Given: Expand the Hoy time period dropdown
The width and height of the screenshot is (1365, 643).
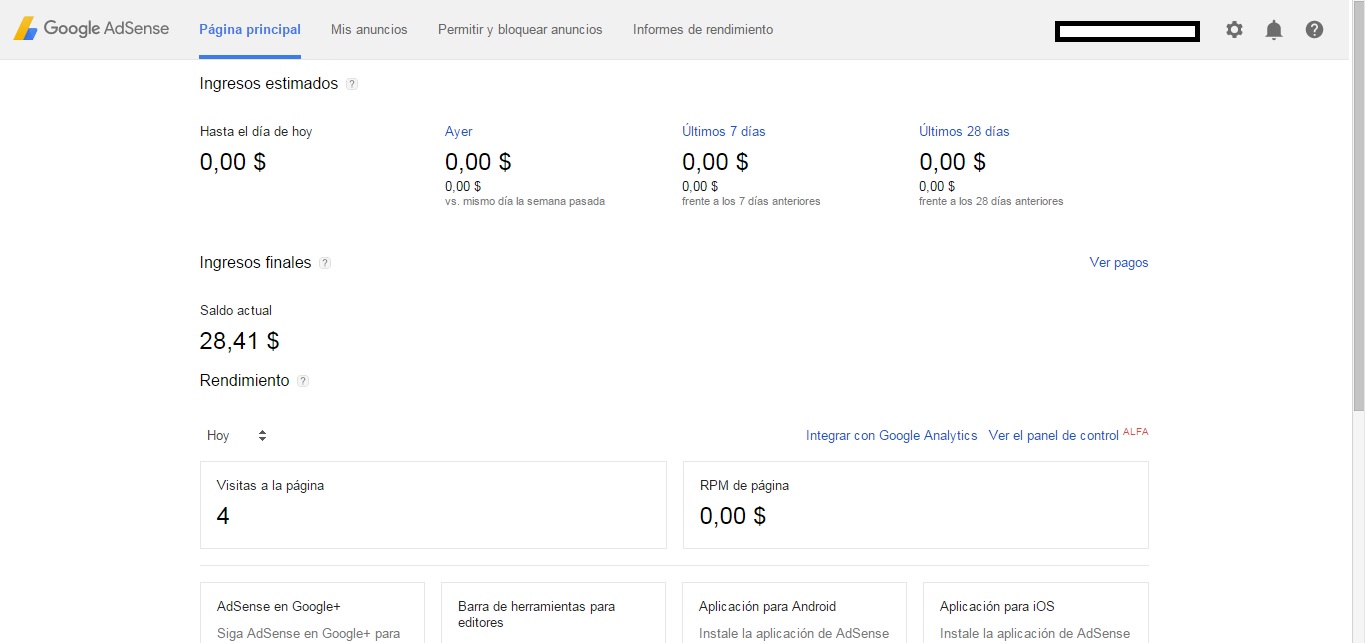Looking at the screenshot, I should (236, 436).
